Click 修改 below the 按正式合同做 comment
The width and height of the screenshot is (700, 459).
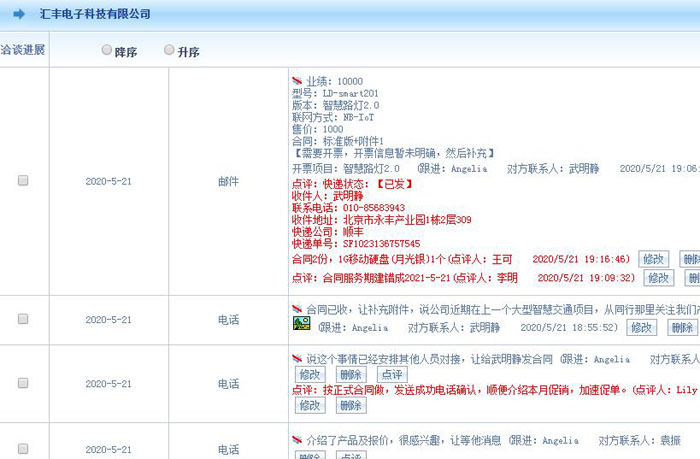tap(310, 406)
